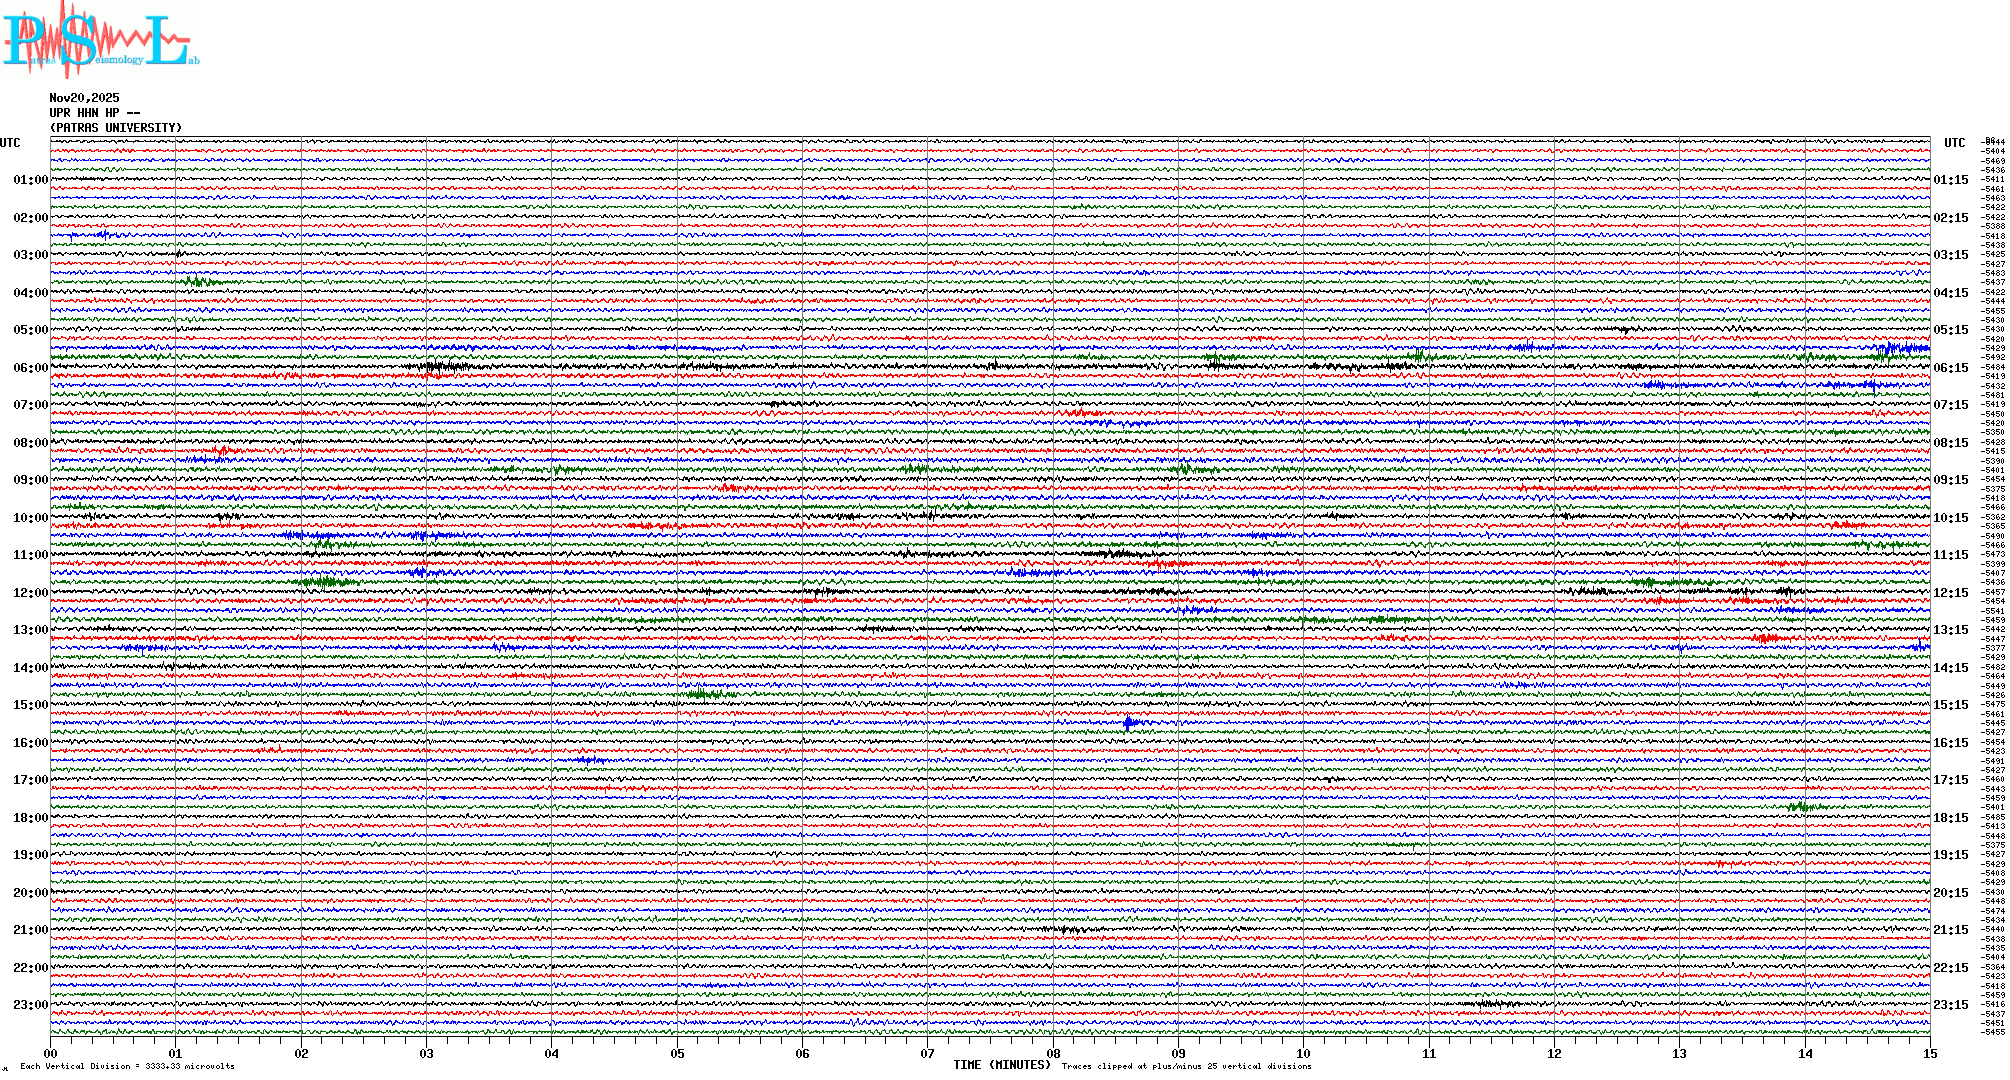2010x1080 pixels.
Task: Select the 05:15 time label on right
Action: click(x=1950, y=330)
